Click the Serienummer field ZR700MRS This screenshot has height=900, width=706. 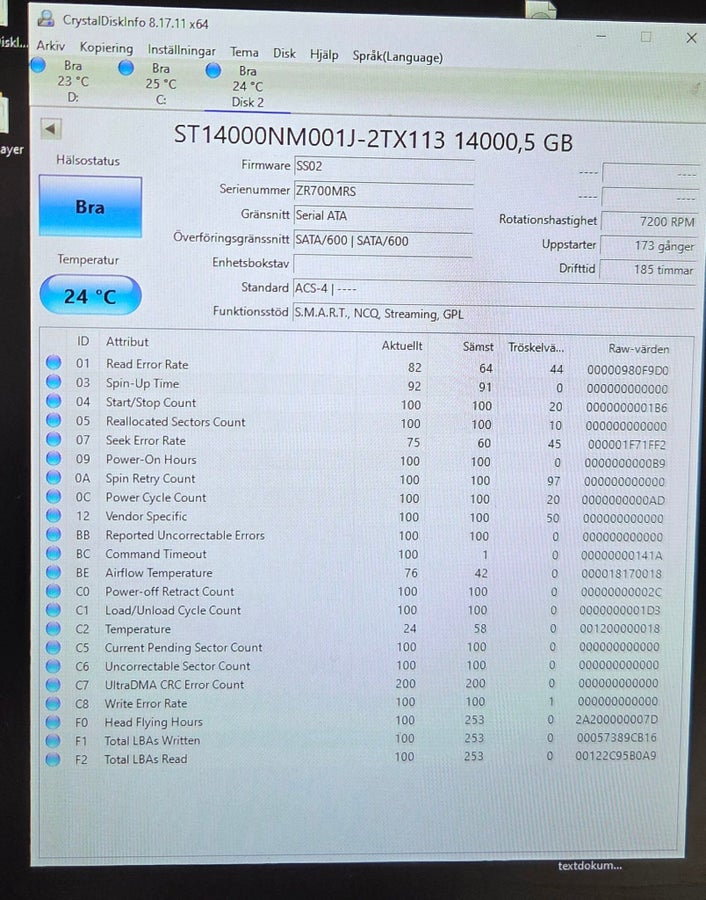383,191
